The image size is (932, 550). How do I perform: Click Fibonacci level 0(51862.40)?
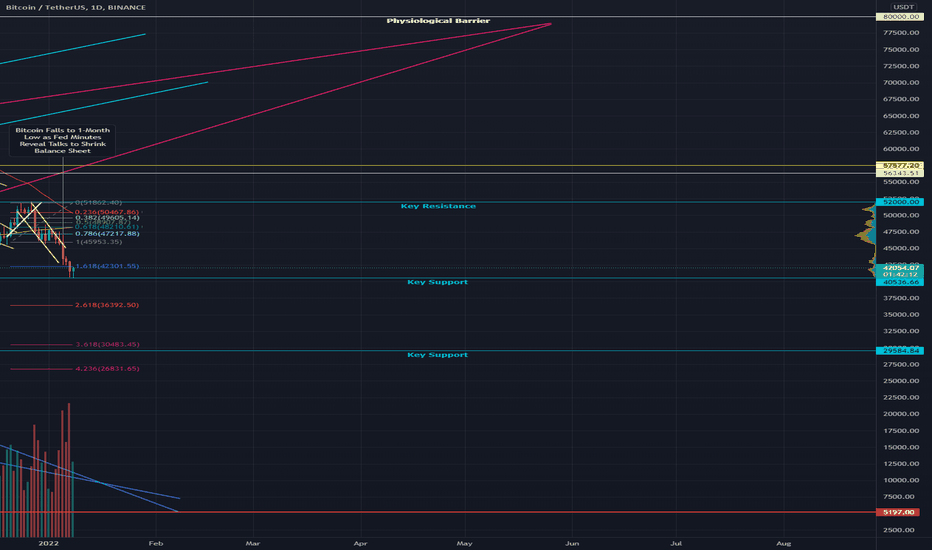pos(98,203)
